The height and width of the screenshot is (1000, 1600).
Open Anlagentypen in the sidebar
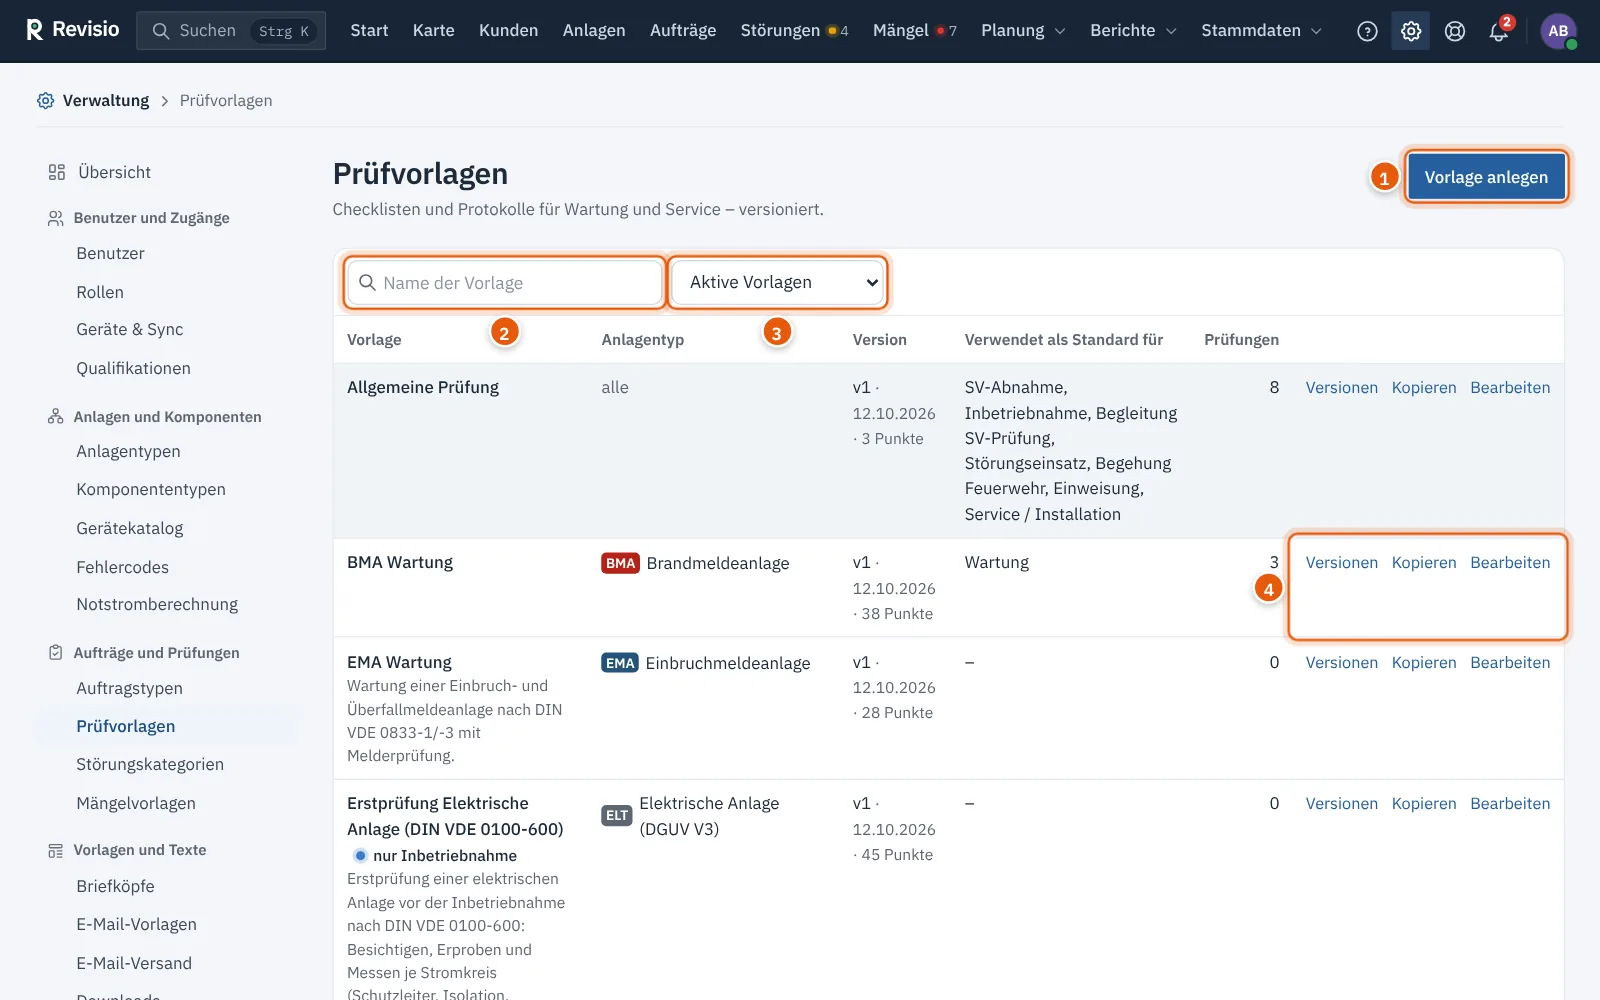click(128, 452)
